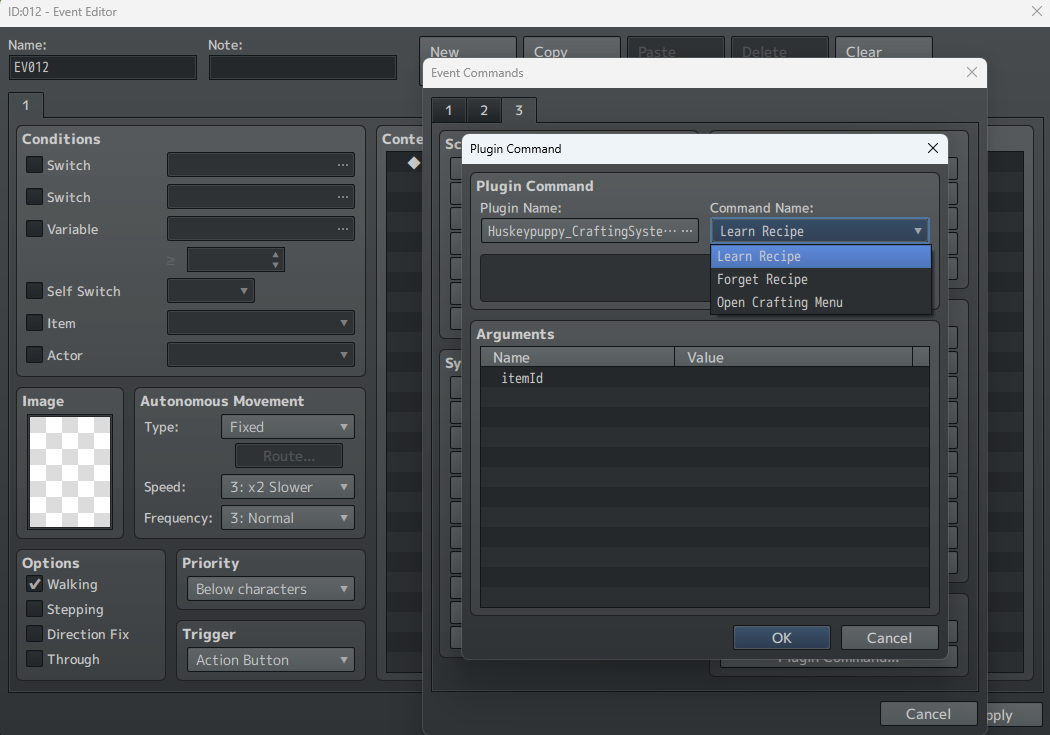Click the Name column header
Viewport: 1050px width, 735px height.
[577, 357]
